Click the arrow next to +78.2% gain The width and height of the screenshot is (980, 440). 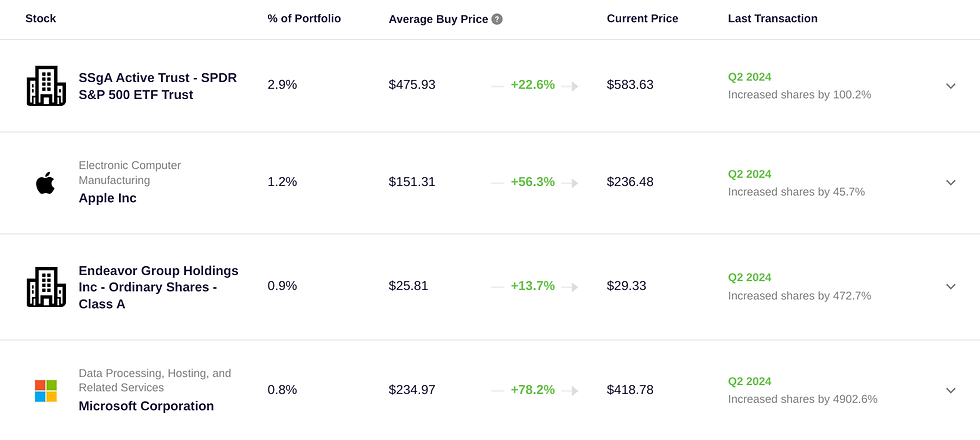(x=570, y=391)
